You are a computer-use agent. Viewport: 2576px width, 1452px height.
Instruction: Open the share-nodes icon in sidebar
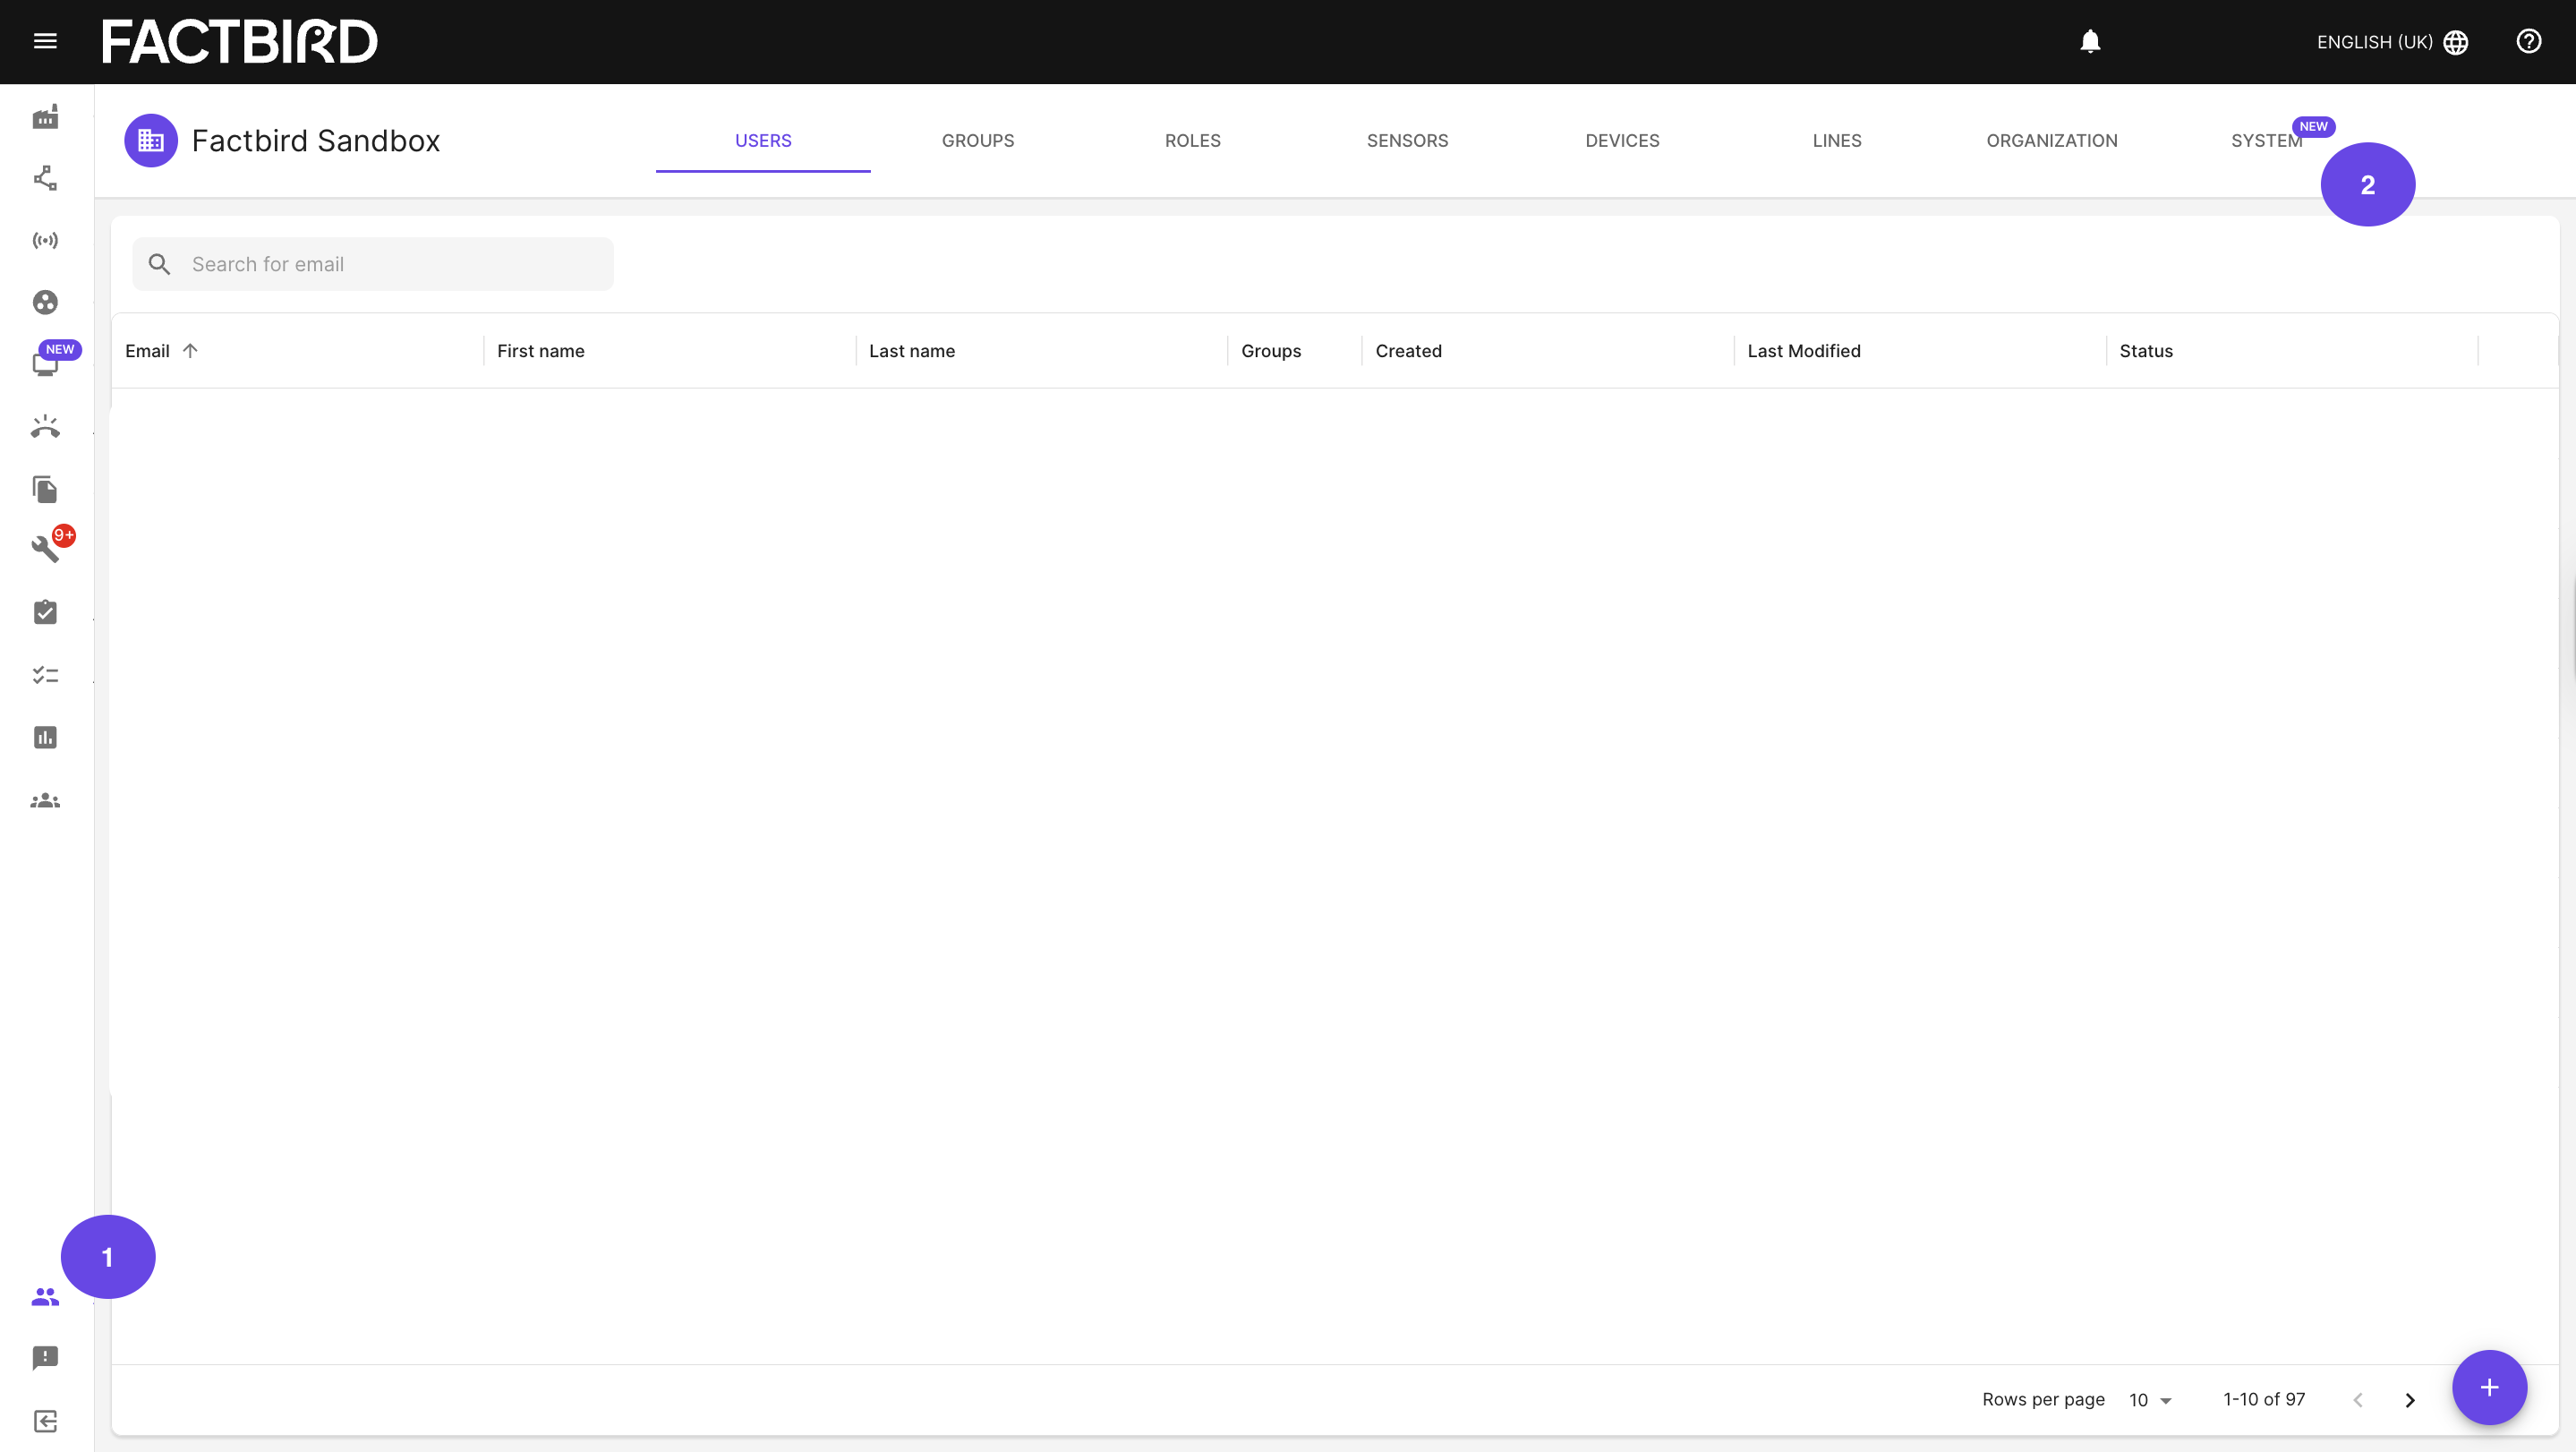(45, 179)
